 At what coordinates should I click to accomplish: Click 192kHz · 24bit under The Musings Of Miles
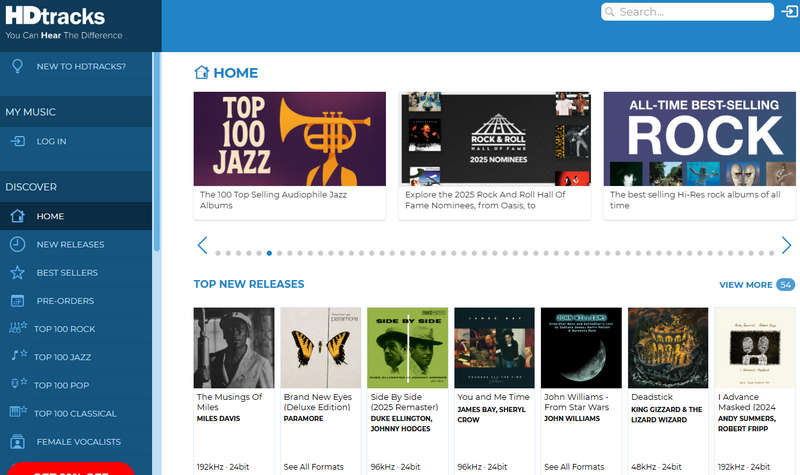[x=223, y=467]
